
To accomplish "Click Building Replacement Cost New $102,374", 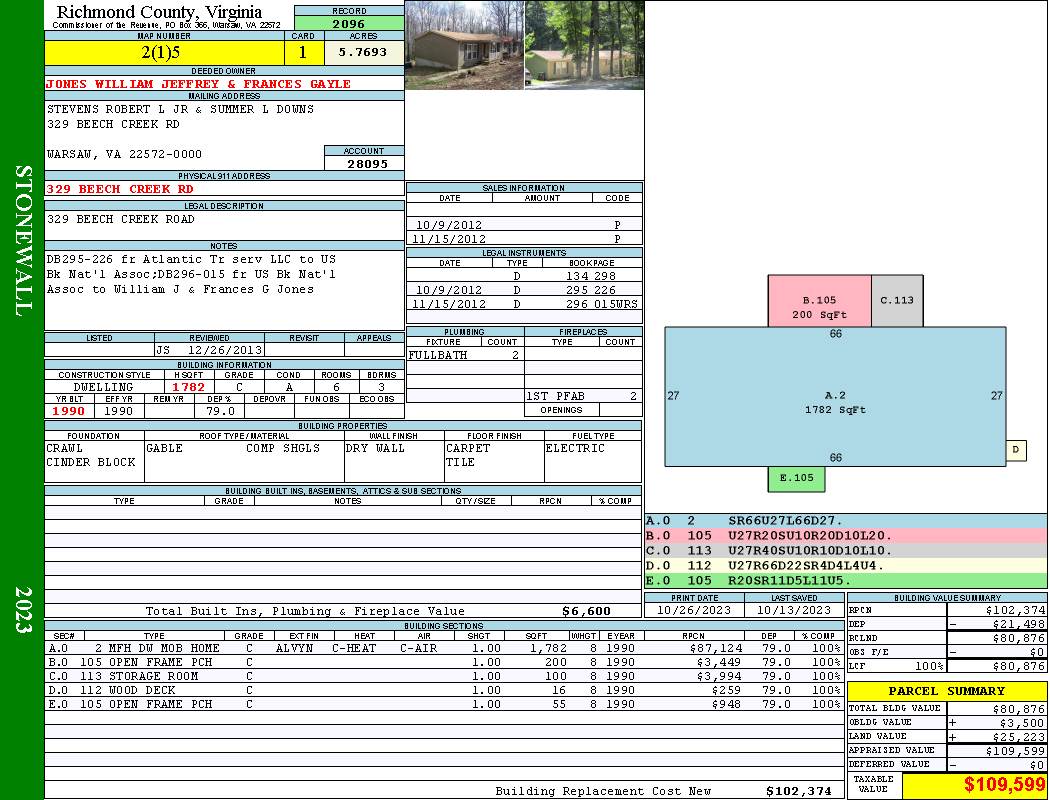I will 799,791.
